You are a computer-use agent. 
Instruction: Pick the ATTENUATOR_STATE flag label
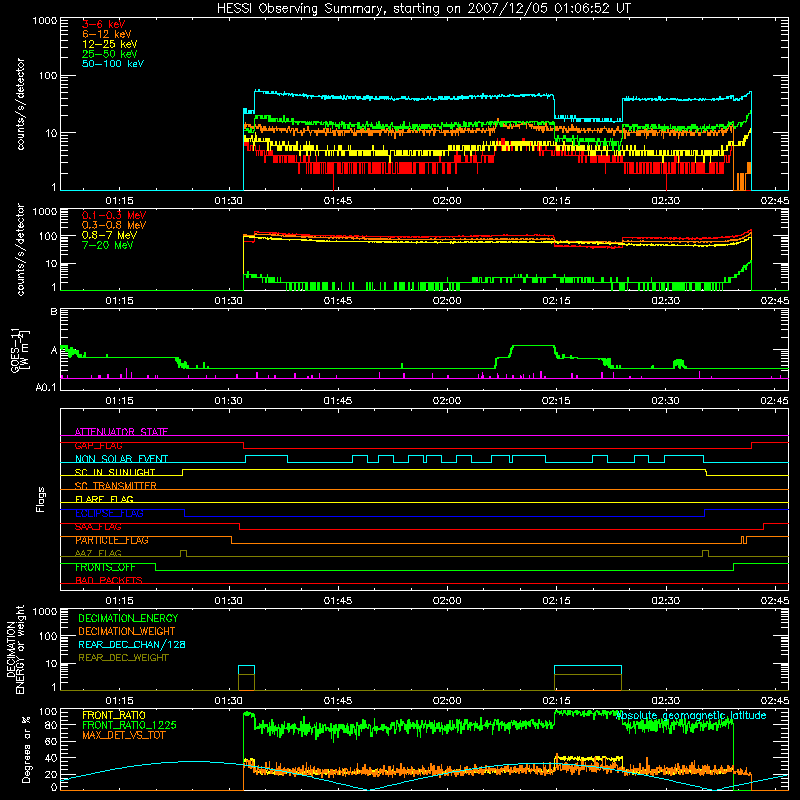[121, 432]
